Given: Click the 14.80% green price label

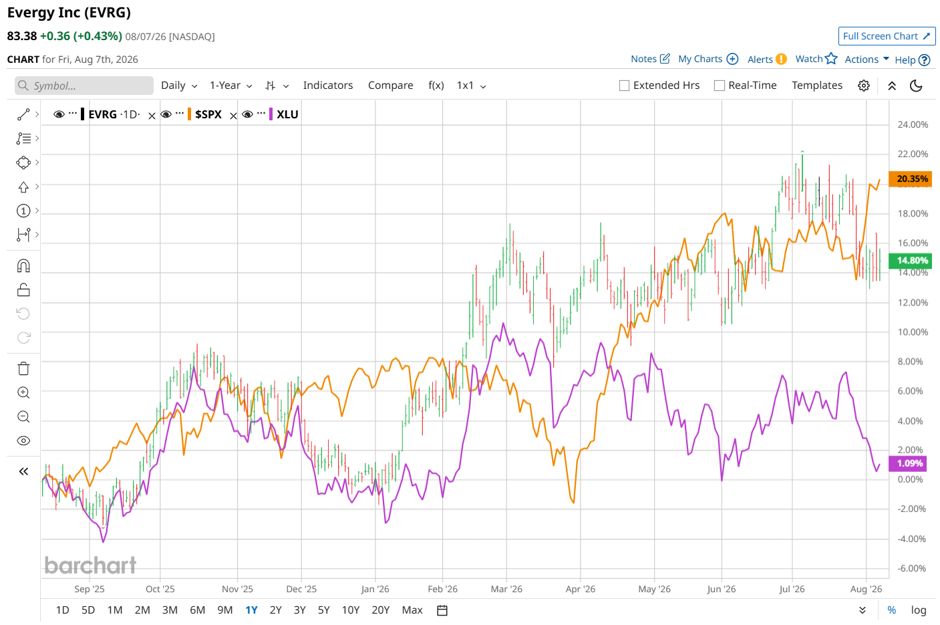Looking at the screenshot, I should click(x=910, y=261).
